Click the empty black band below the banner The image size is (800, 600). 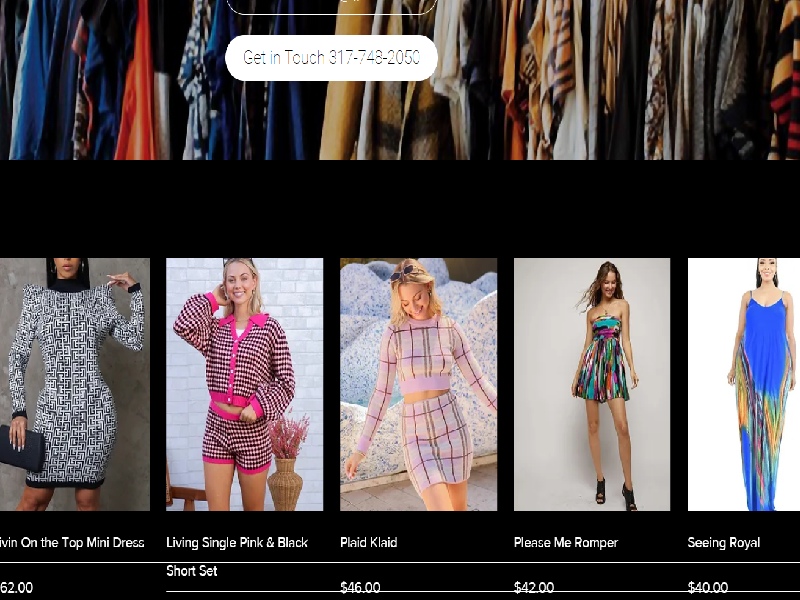coord(400,208)
